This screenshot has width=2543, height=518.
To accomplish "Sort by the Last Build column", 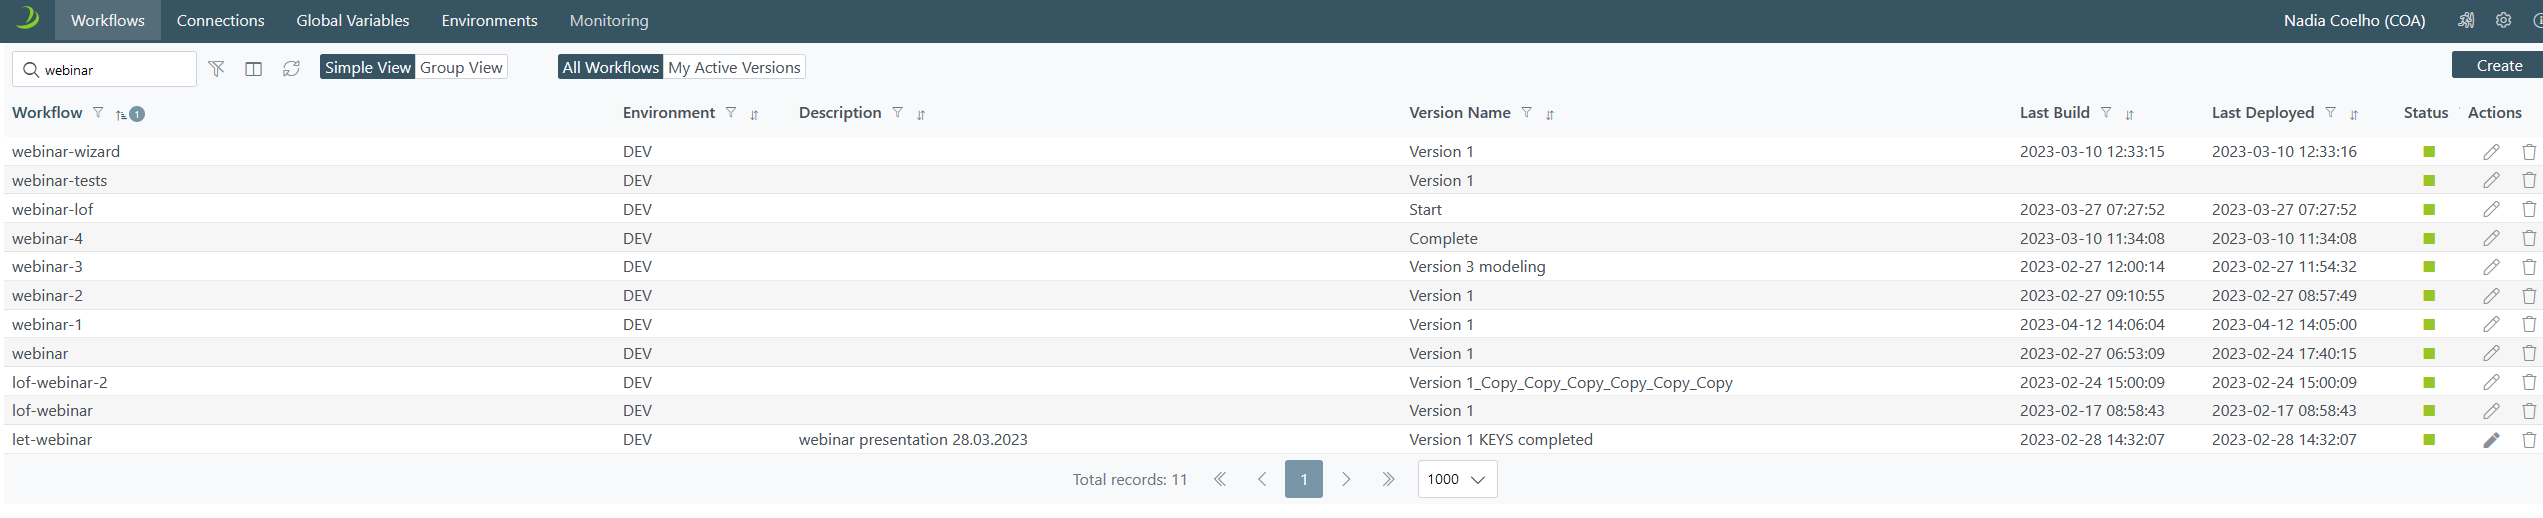I will pyautogui.click(x=2129, y=115).
